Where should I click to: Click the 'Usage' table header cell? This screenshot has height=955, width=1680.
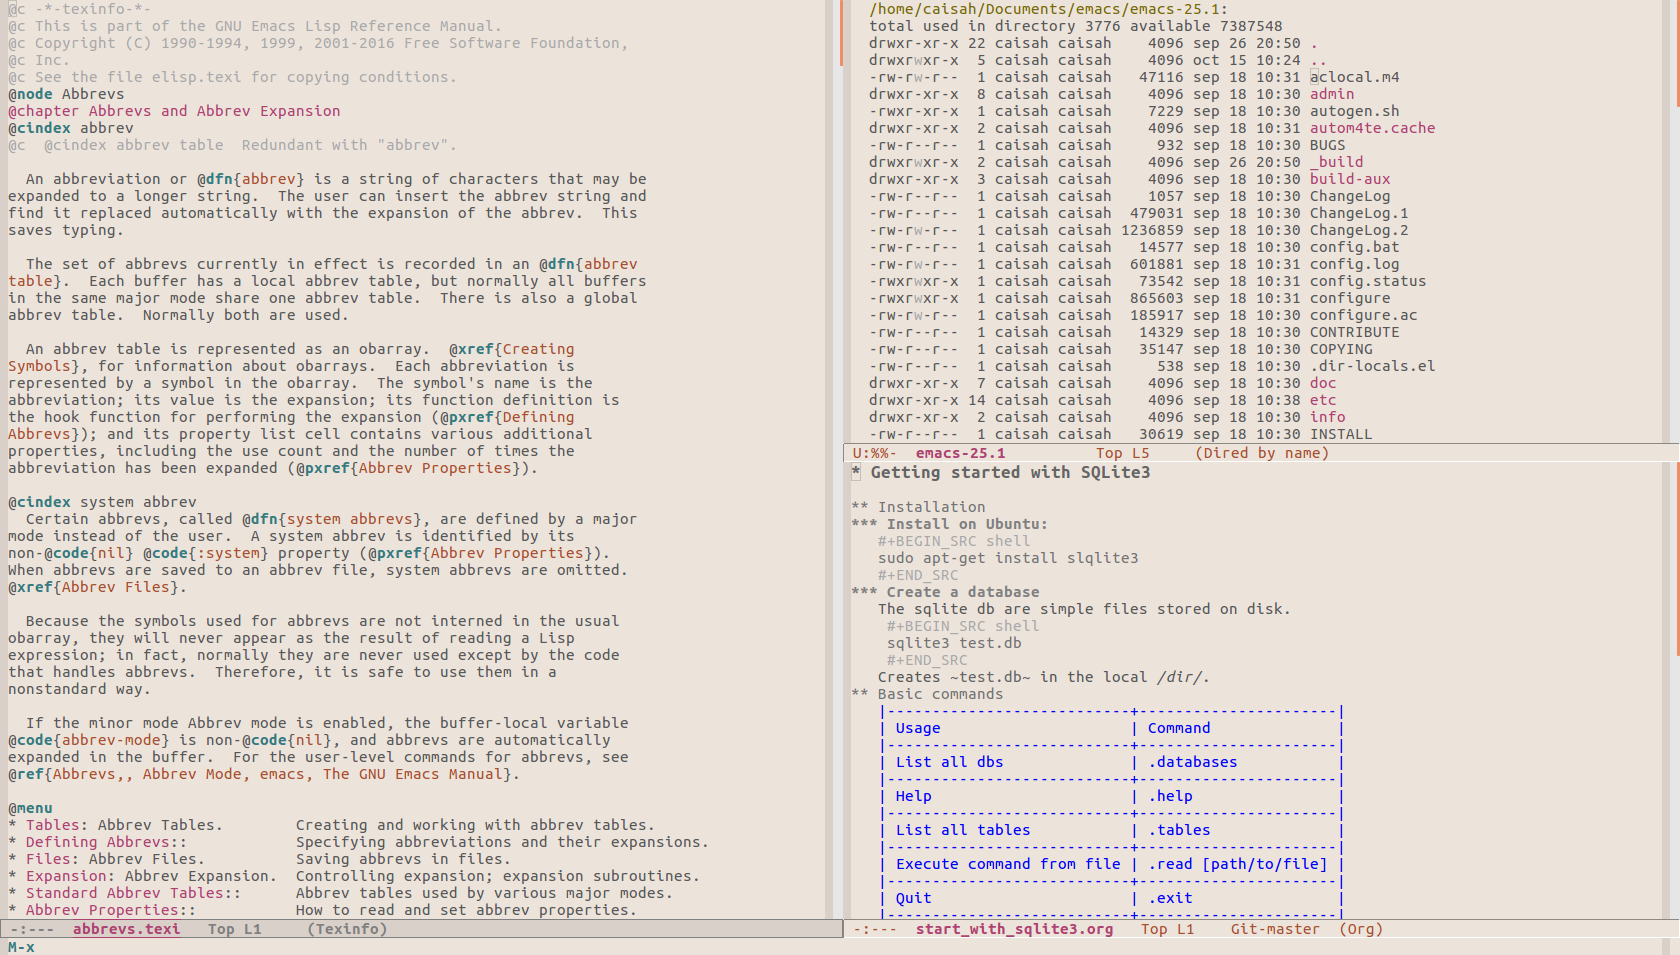(918, 728)
